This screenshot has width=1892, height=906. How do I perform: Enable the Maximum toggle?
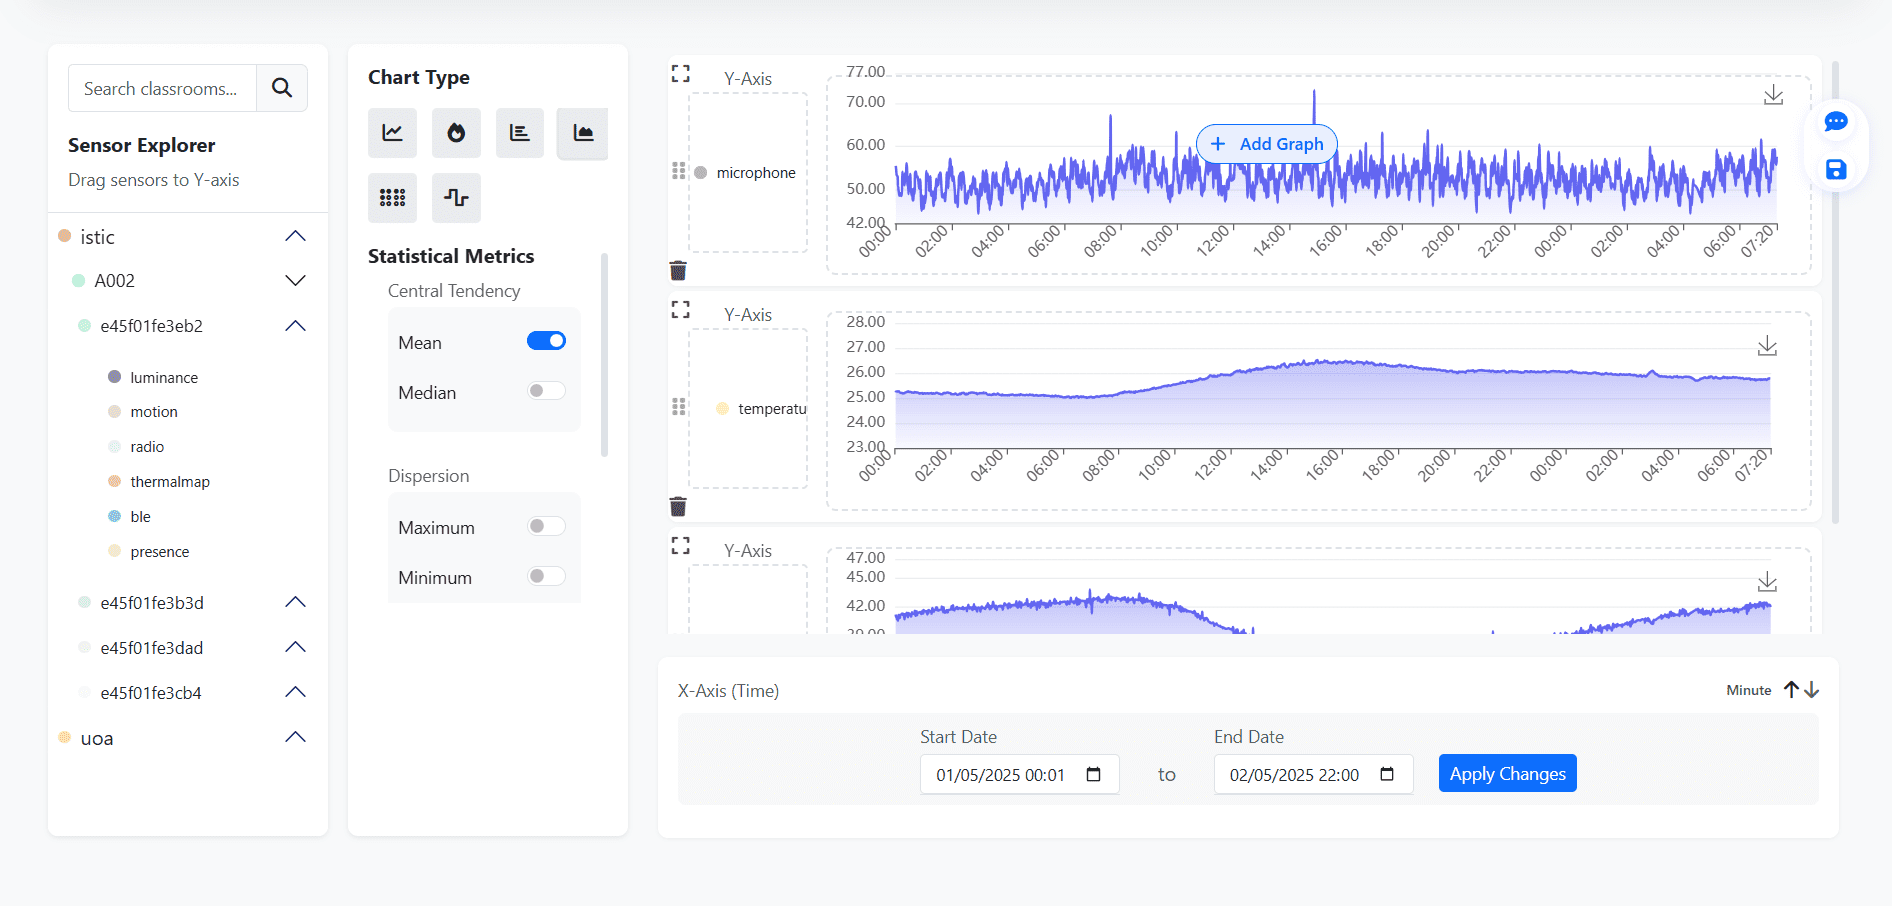tap(546, 526)
